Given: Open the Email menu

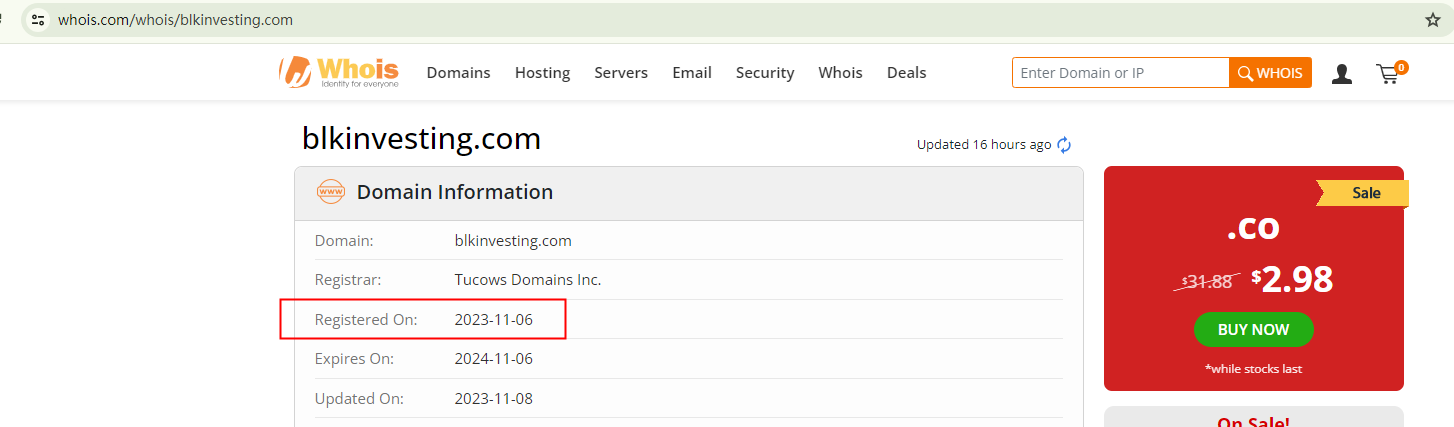Looking at the screenshot, I should 692,73.
